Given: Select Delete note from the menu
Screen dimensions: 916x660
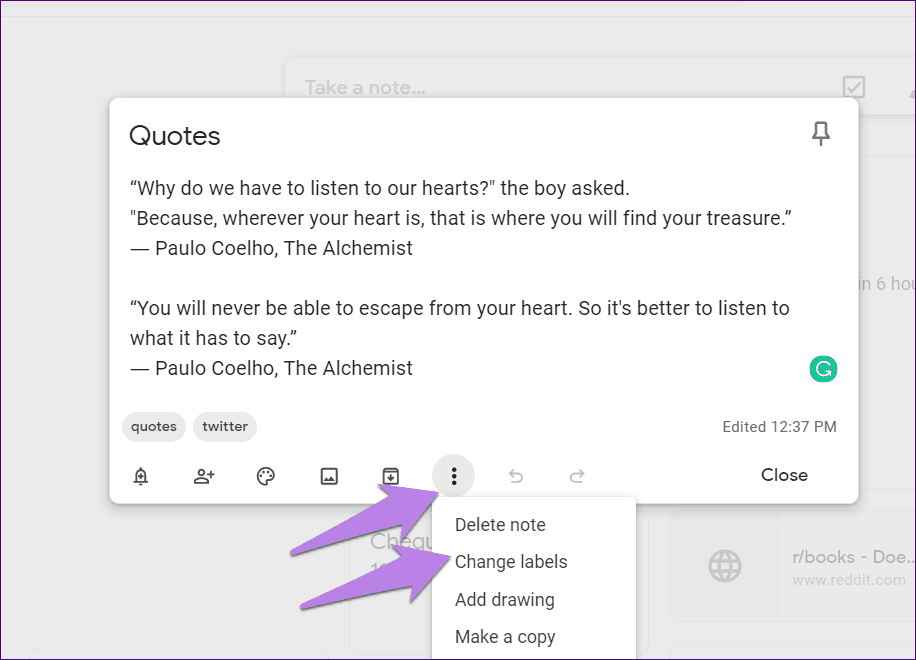Looking at the screenshot, I should pos(499,524).
